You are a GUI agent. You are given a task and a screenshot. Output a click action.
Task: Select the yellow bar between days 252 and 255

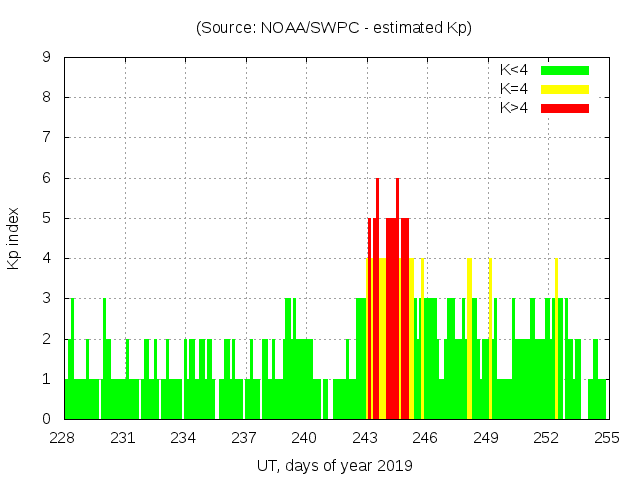point(556,340)
